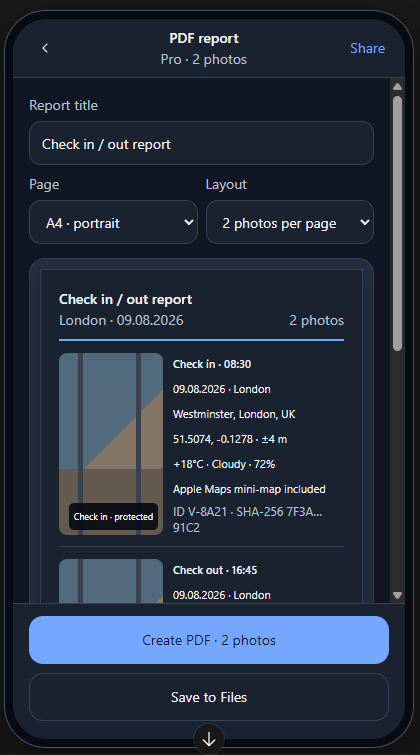Image resolution: width=420 pixels, height=755 pixels.
Task: Click the scrollbar down arrow
Action: pyautogui.click(x=397, y=595)
